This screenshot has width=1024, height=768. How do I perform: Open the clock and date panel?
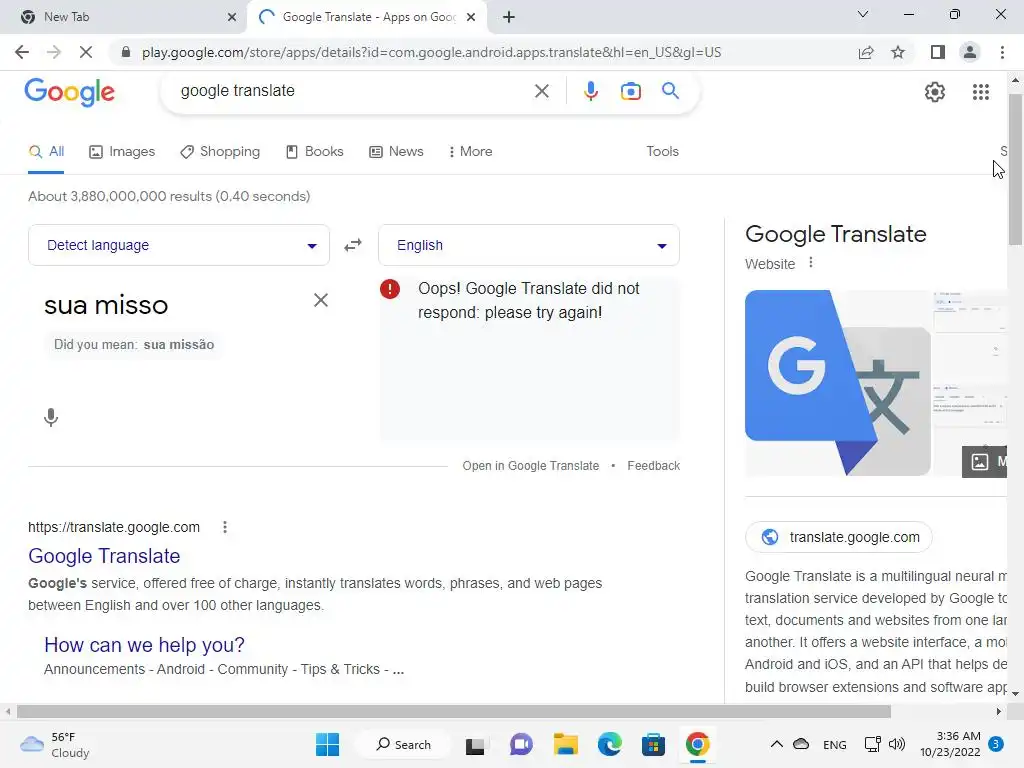950,744
